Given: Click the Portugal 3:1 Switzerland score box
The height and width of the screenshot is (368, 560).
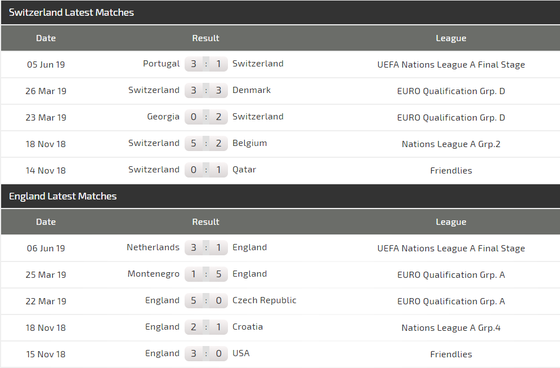Looking at the screenshot, I should pyautogui.click(x=206, y=64).
